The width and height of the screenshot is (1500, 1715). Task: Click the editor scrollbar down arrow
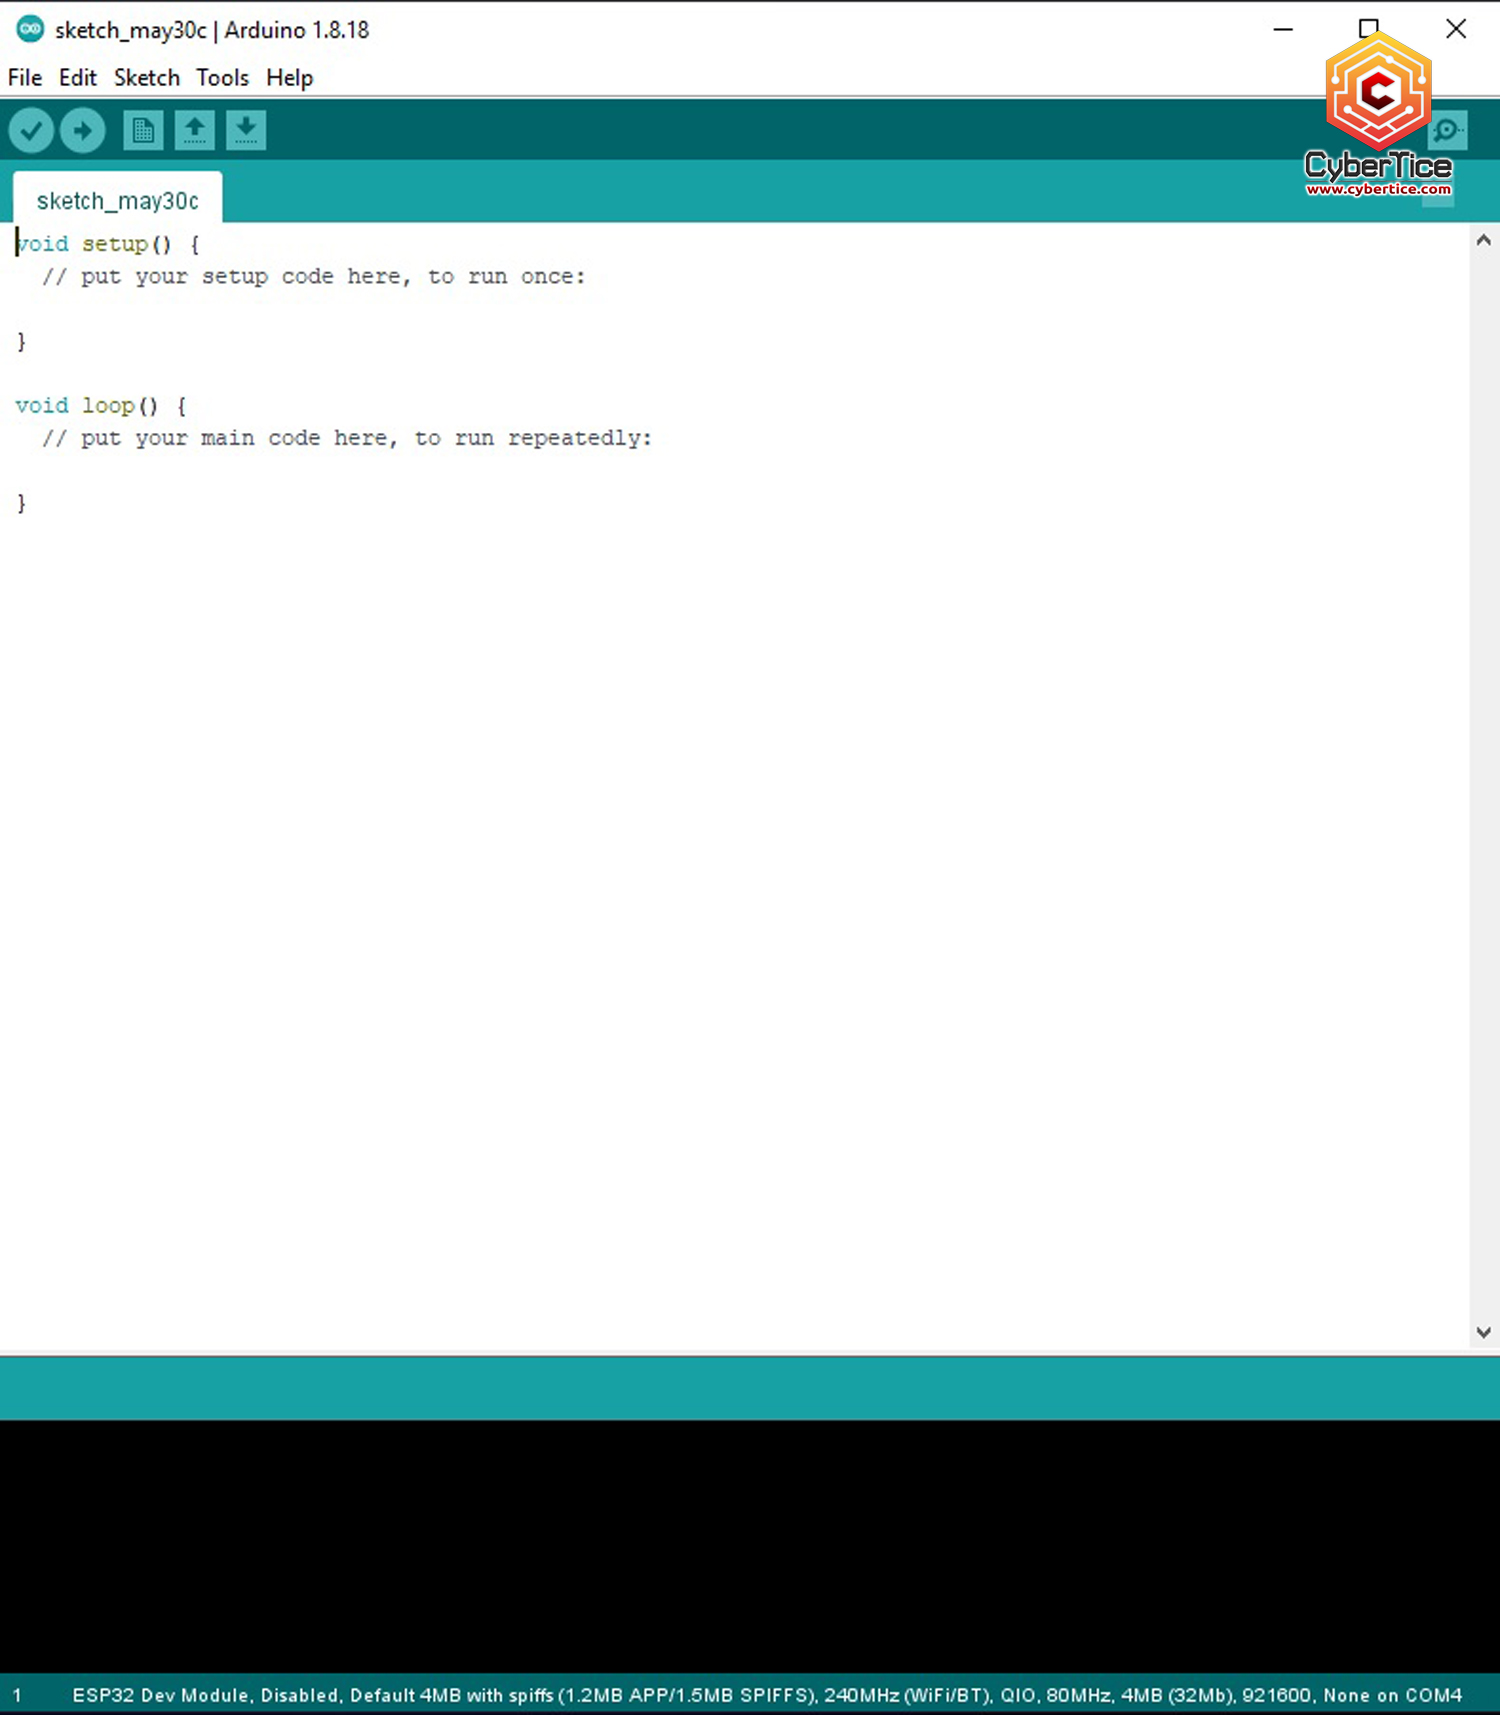click(x=1483, y=1332)
